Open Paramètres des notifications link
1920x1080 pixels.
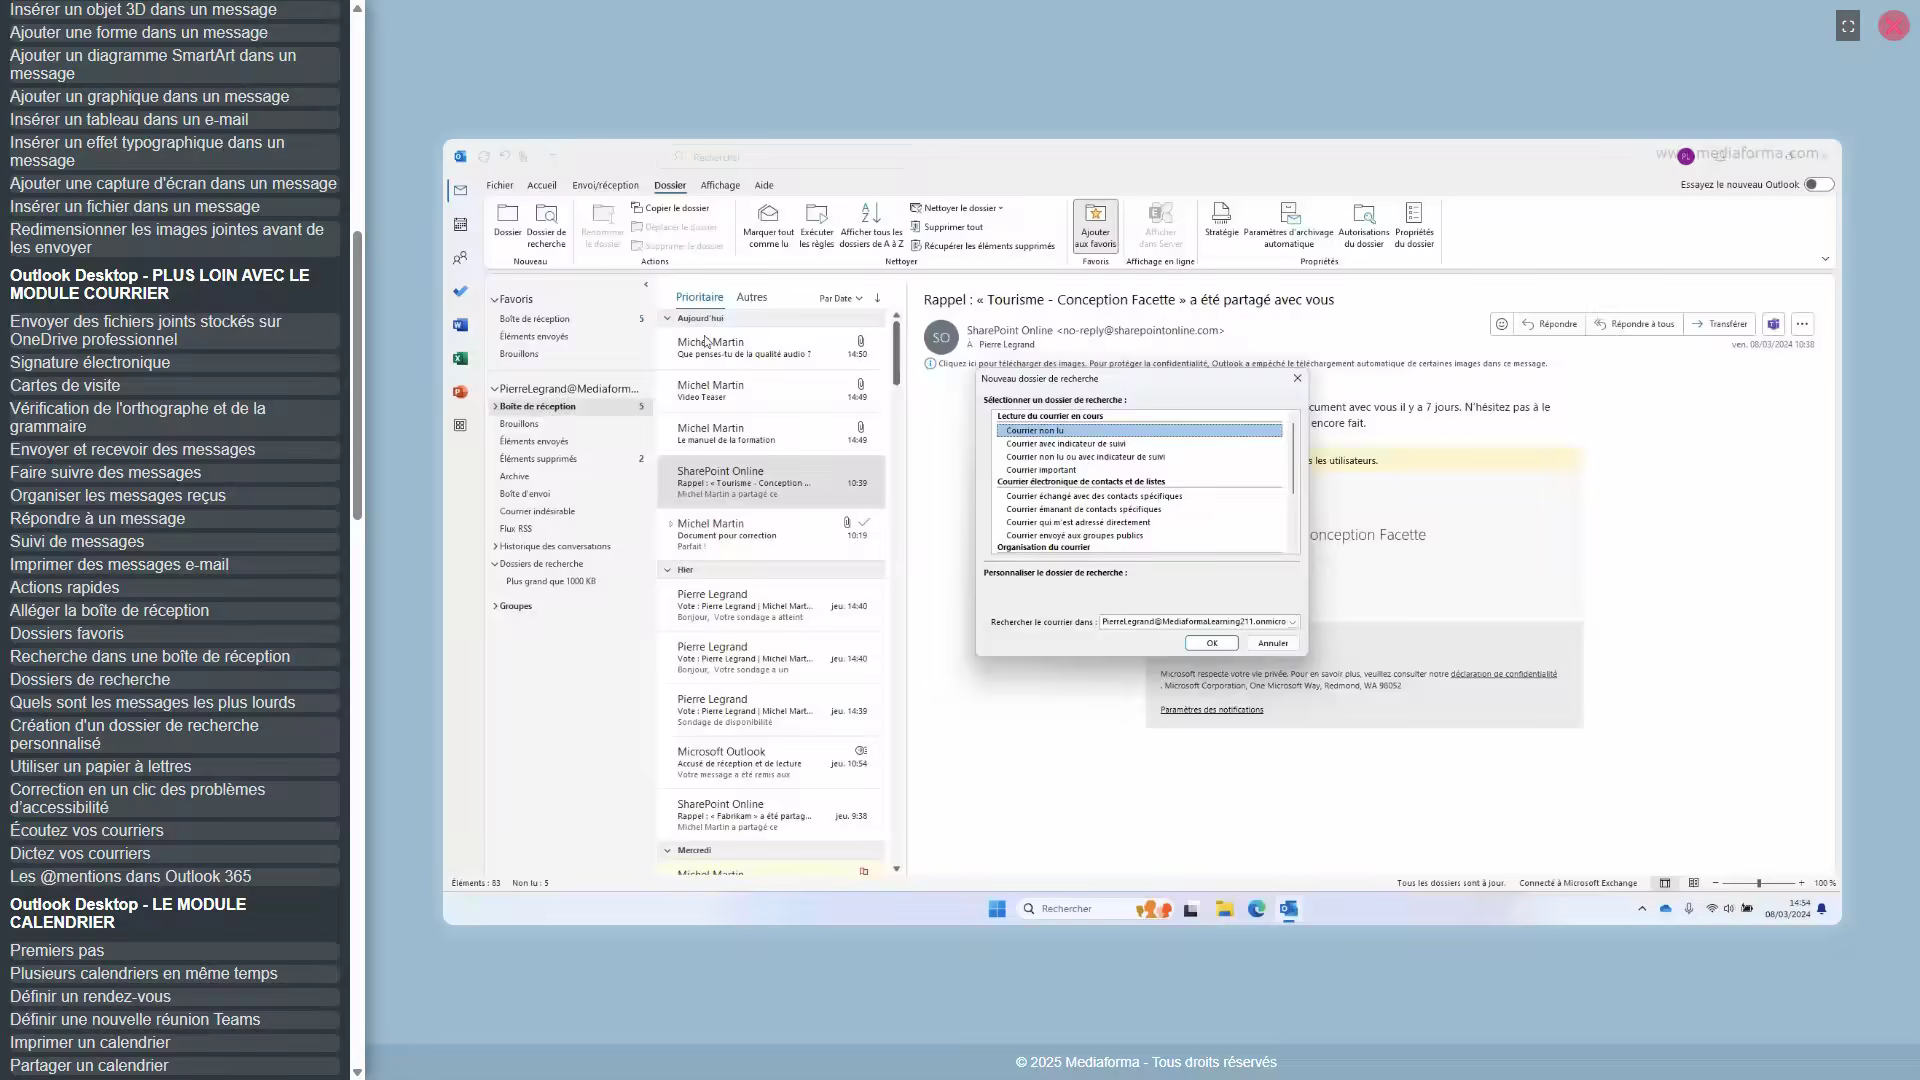(x=1211, y=710)
